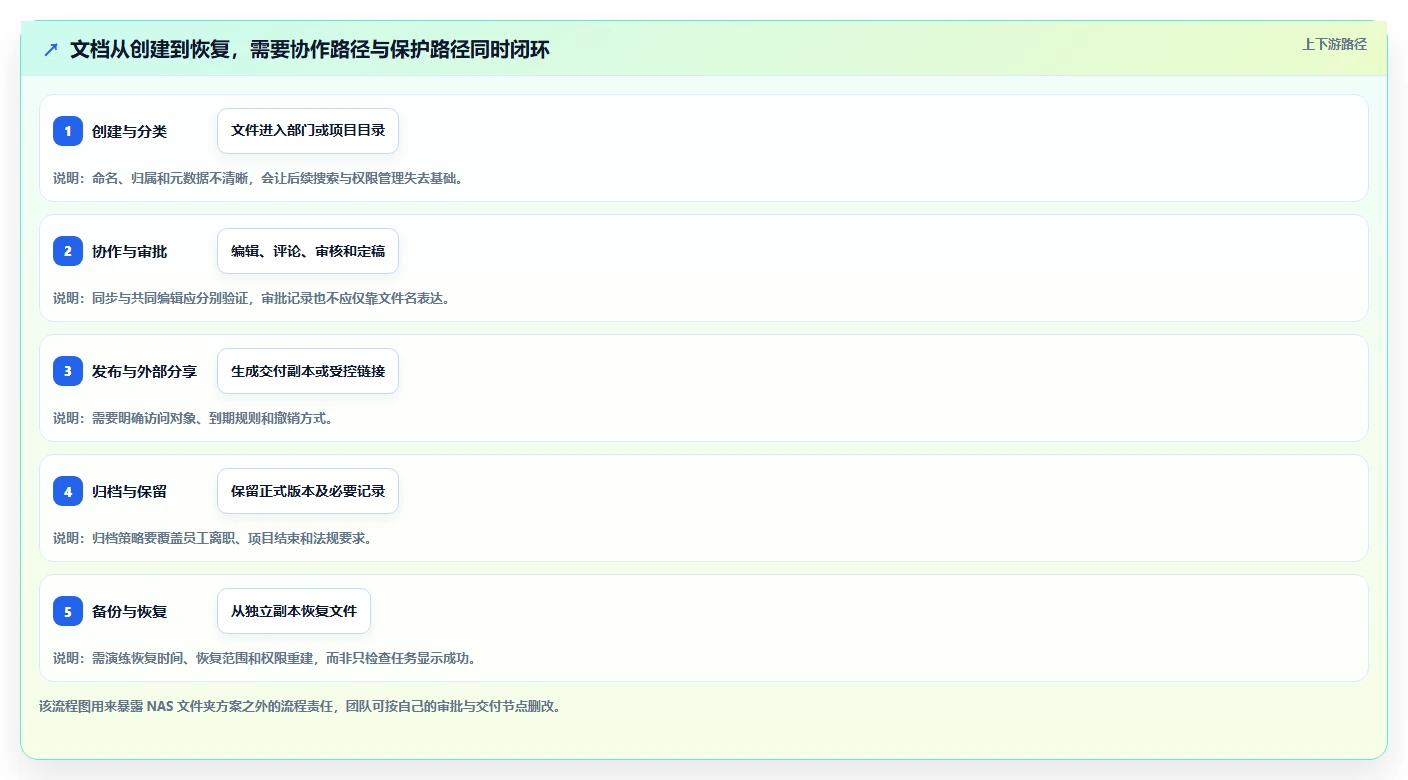Click the note about 同步与共同编辑应分别验证
This screenshot has width=1408, height=780.
(251, 298)
